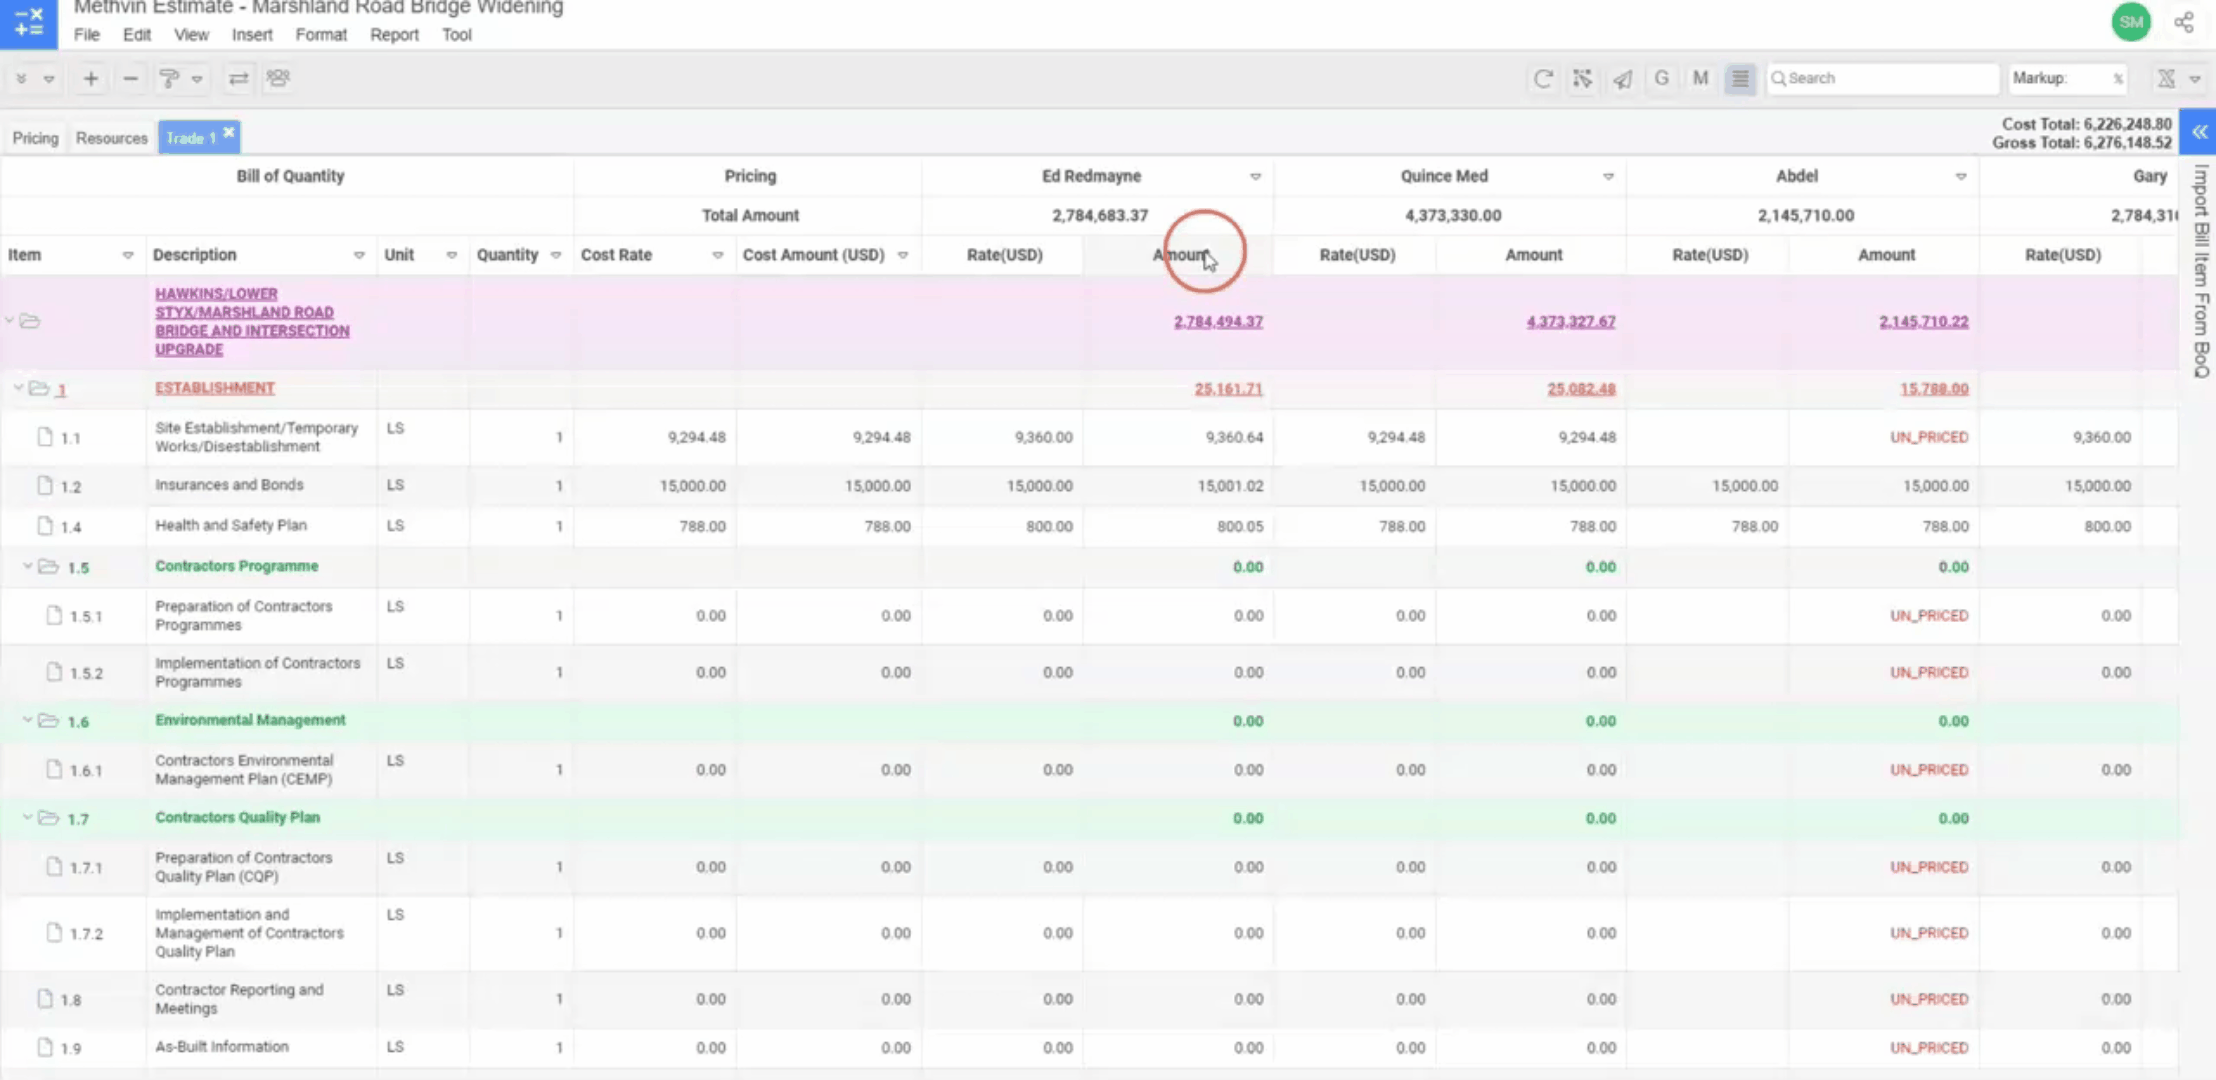This screenshot has width=2216, height=1080.
Task: Toggle the G button in toolbar
Action: point(1661,78)
